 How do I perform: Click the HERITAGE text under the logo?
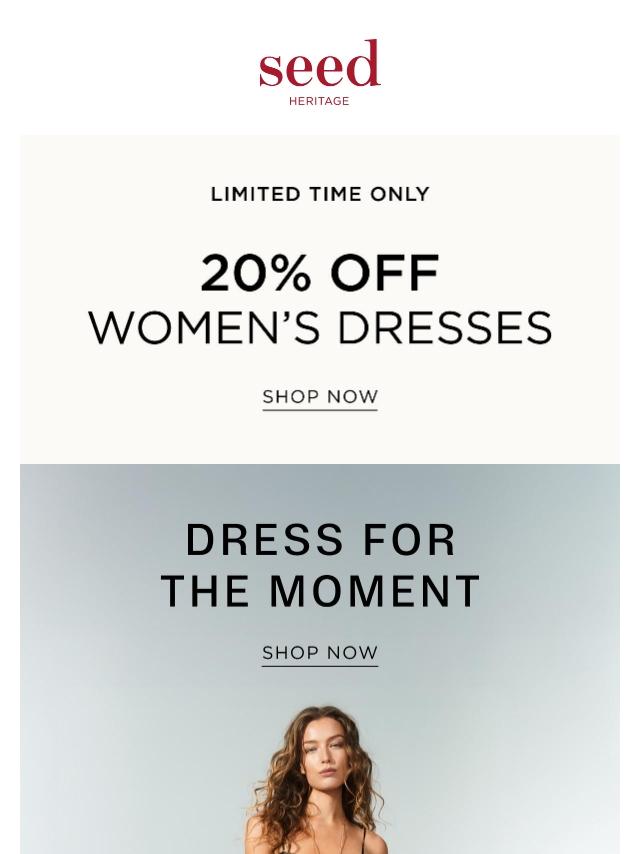319,101
